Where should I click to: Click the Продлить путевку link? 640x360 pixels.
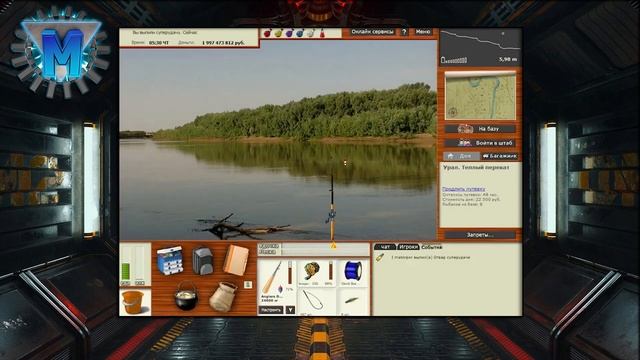click(x=463, y=189)
